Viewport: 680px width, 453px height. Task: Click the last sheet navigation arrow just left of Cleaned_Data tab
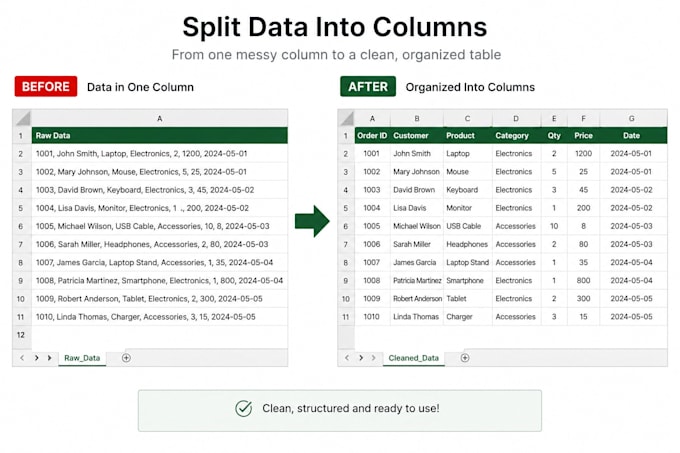374,358
